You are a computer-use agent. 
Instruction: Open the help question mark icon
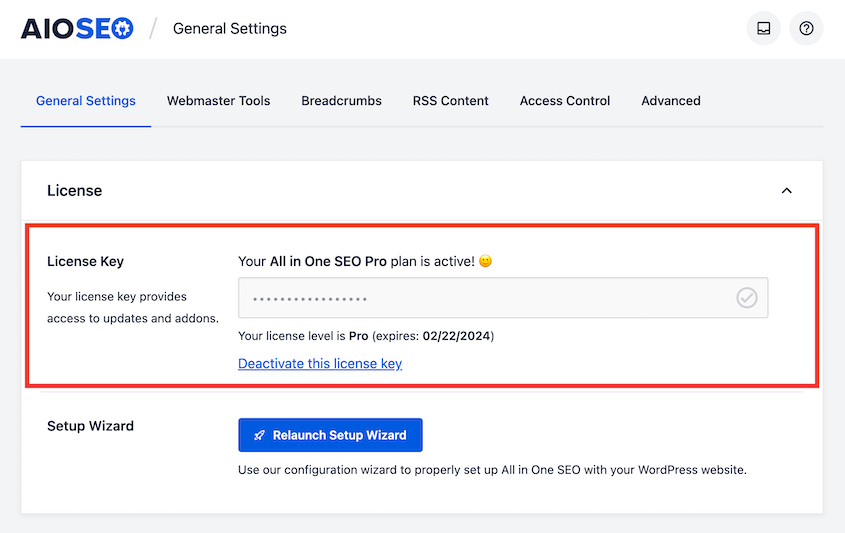click(806, 29)
